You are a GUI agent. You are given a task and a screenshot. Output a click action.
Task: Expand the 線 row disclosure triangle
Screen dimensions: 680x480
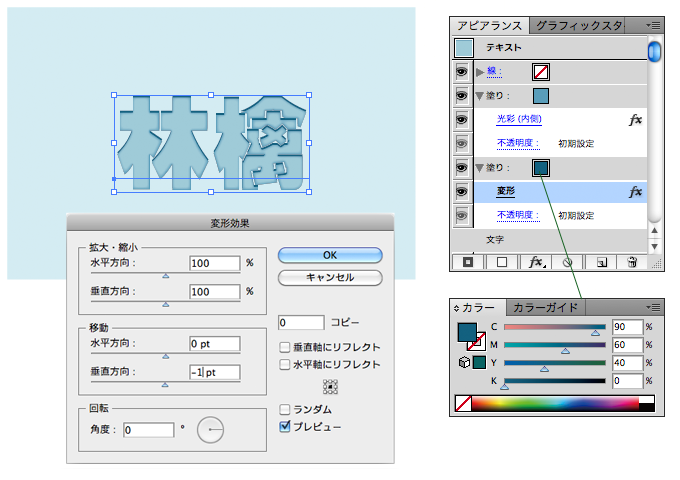(x=480, y=72)
